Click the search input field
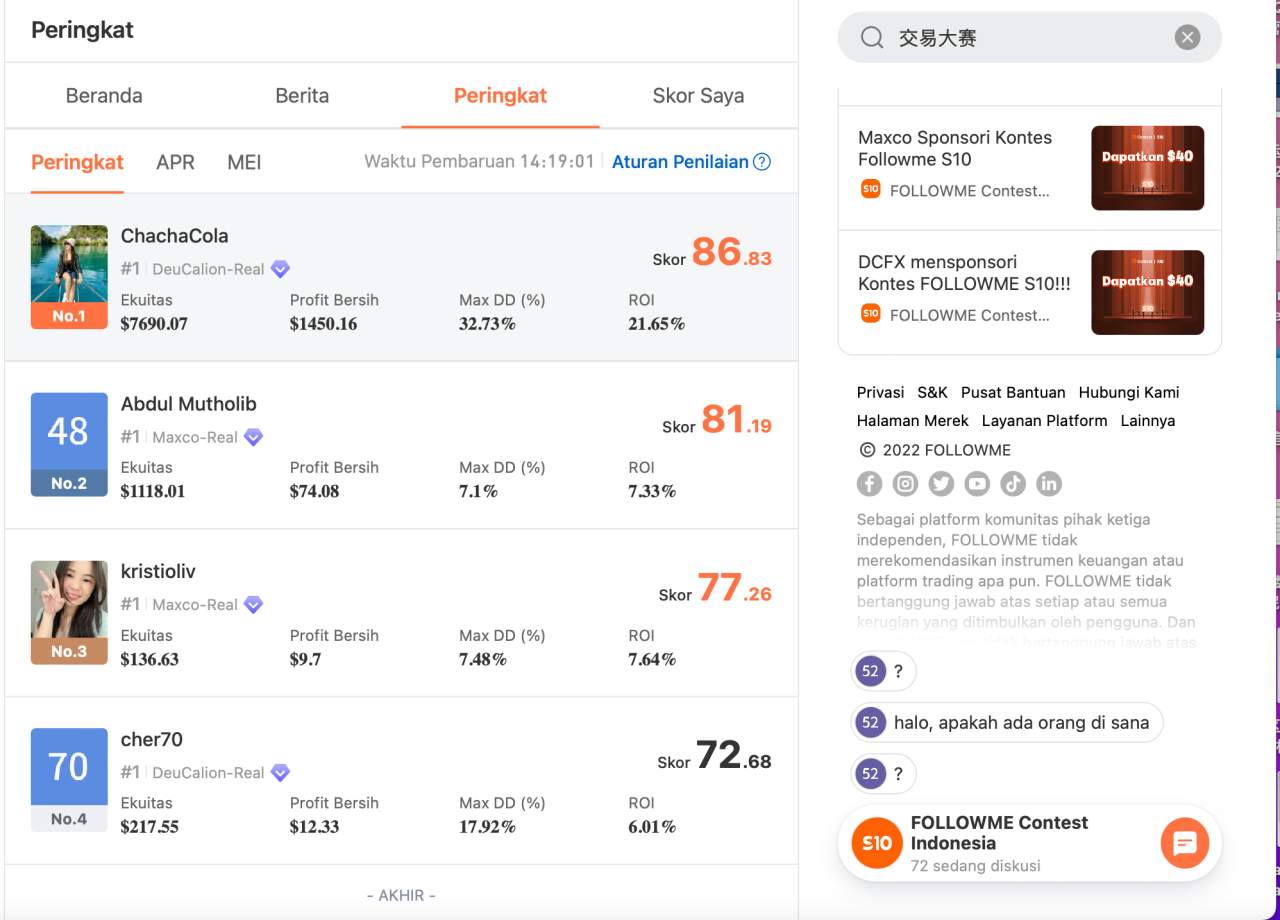 pyautogui.click(x=1029, y=38)
